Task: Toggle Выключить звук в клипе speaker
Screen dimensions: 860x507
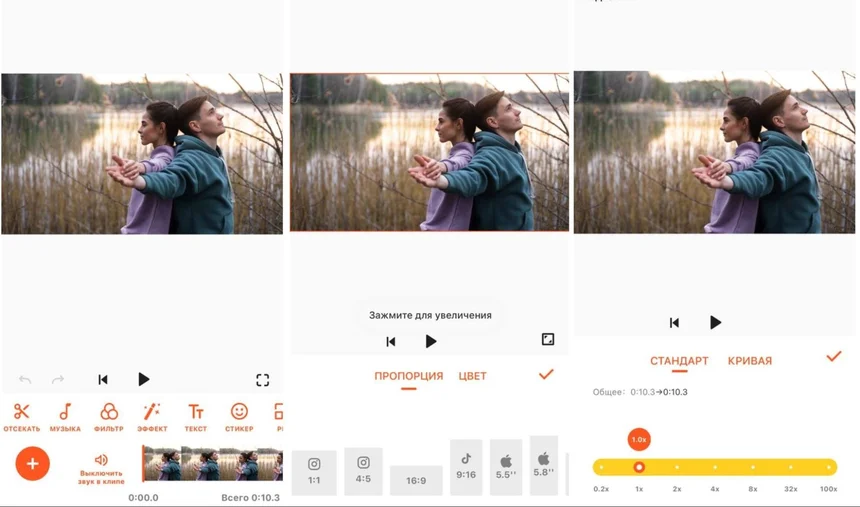Action: [x=101, y=469]
